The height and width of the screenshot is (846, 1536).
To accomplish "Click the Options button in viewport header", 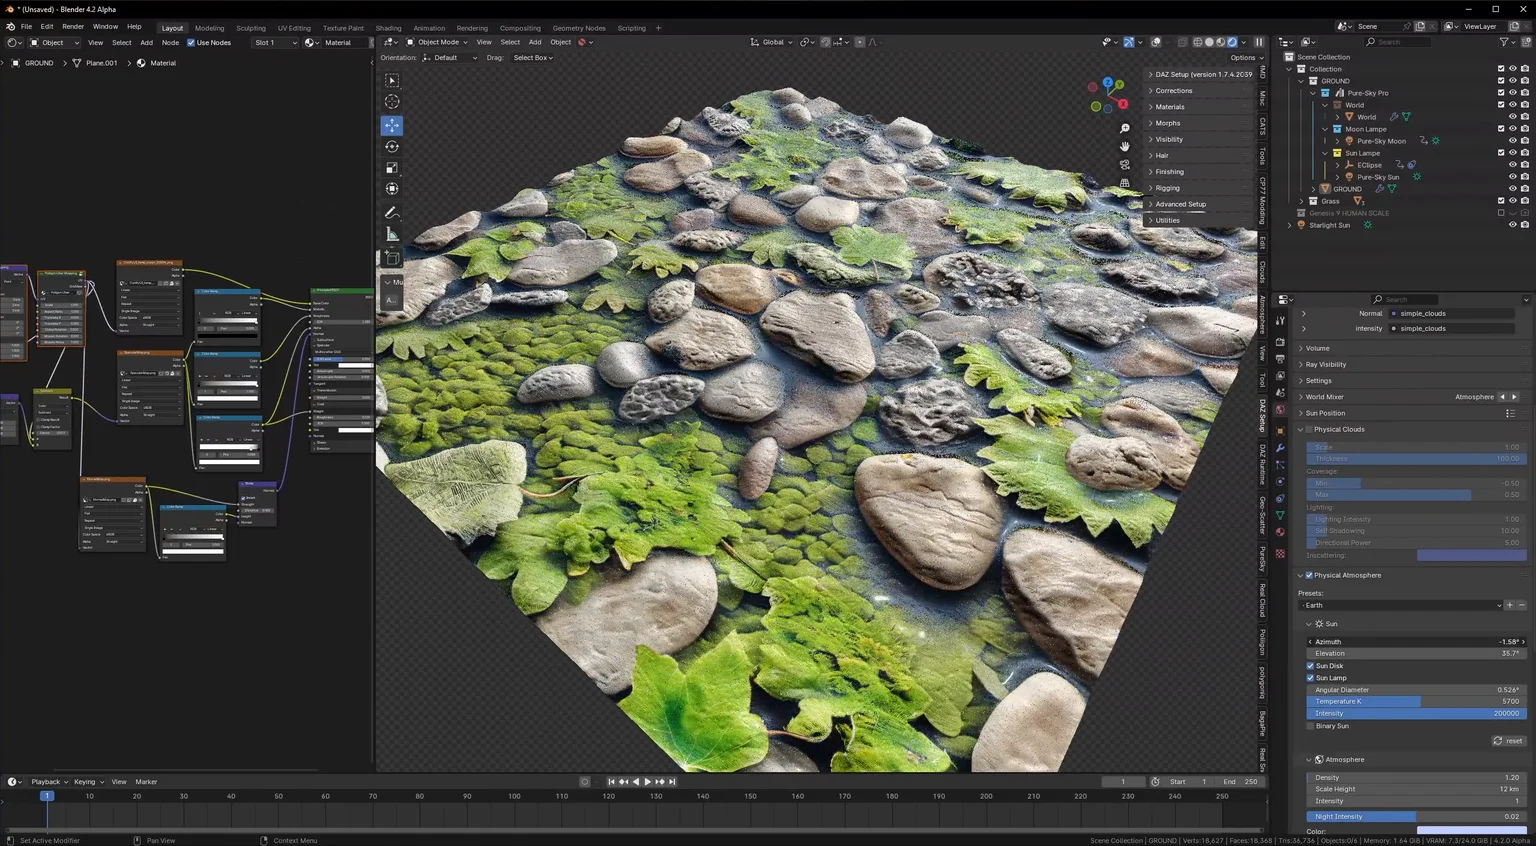I will pos(1244,58).
